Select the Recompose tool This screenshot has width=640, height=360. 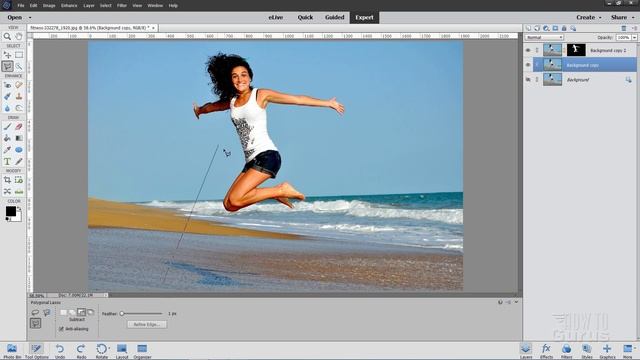[19, 180]
